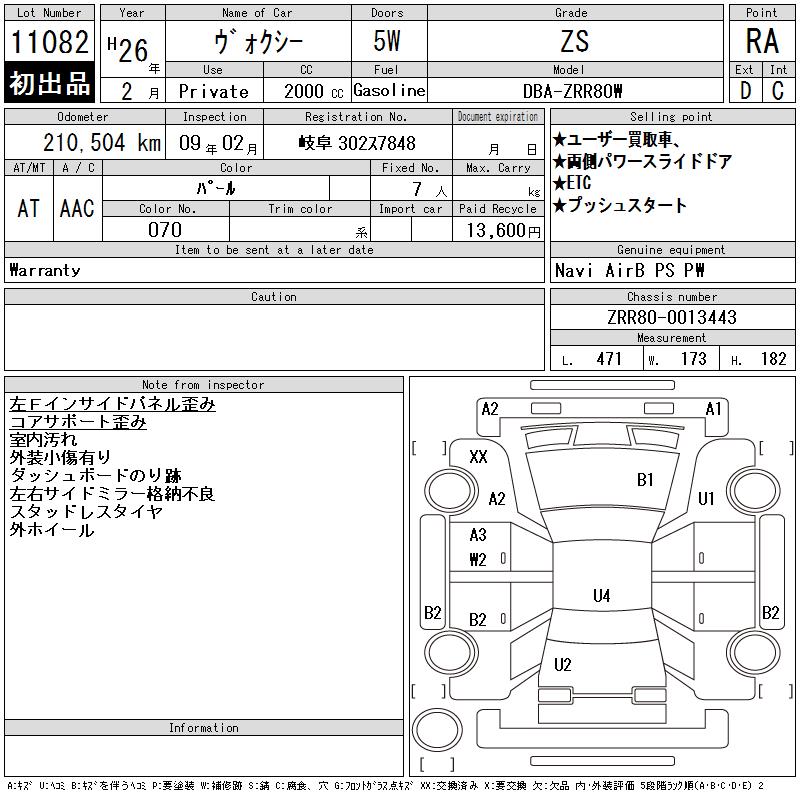Select the 初出品 black badge
The width and height of the screenshot is (800, 800).
coord(49,83)
